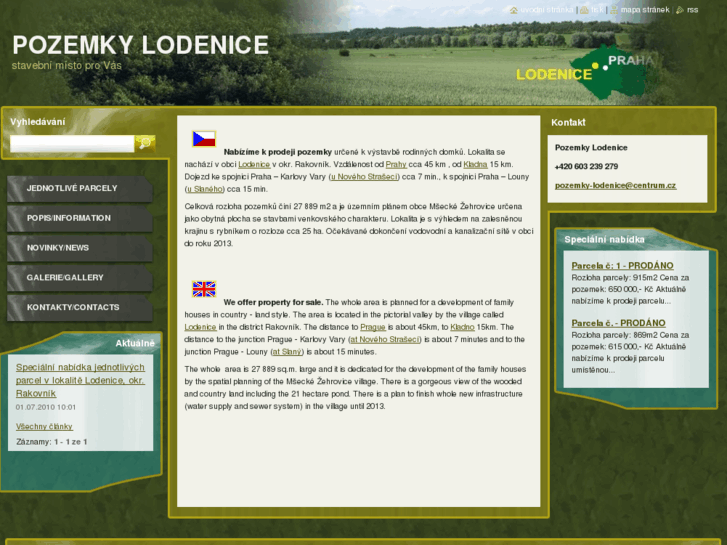
Task: Open the Všechny články link
Action: click(44, 427)
